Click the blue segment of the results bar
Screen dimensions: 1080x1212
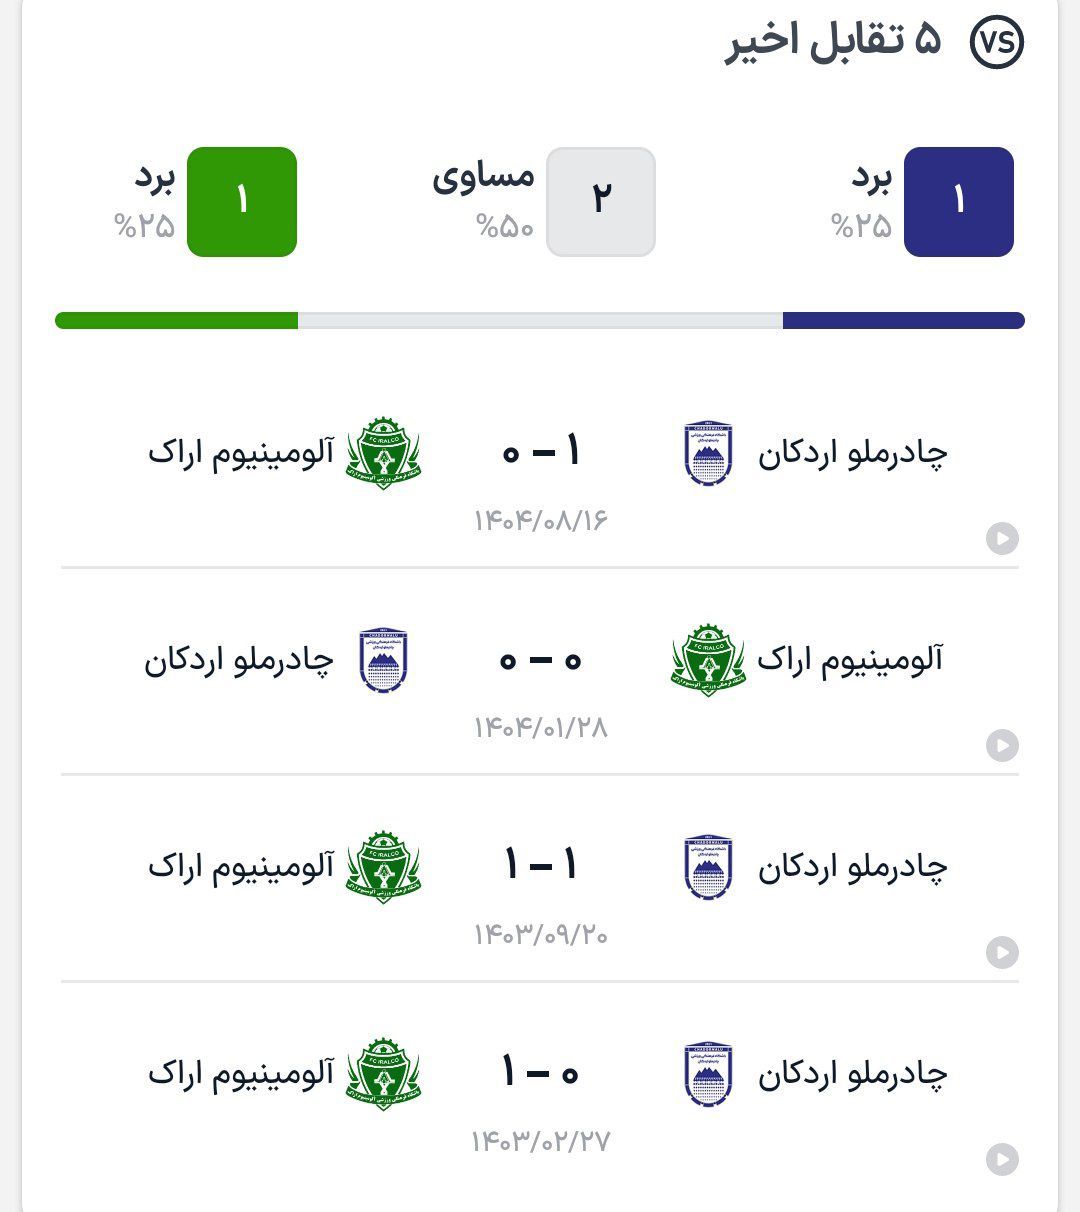(x=903, y=321)
